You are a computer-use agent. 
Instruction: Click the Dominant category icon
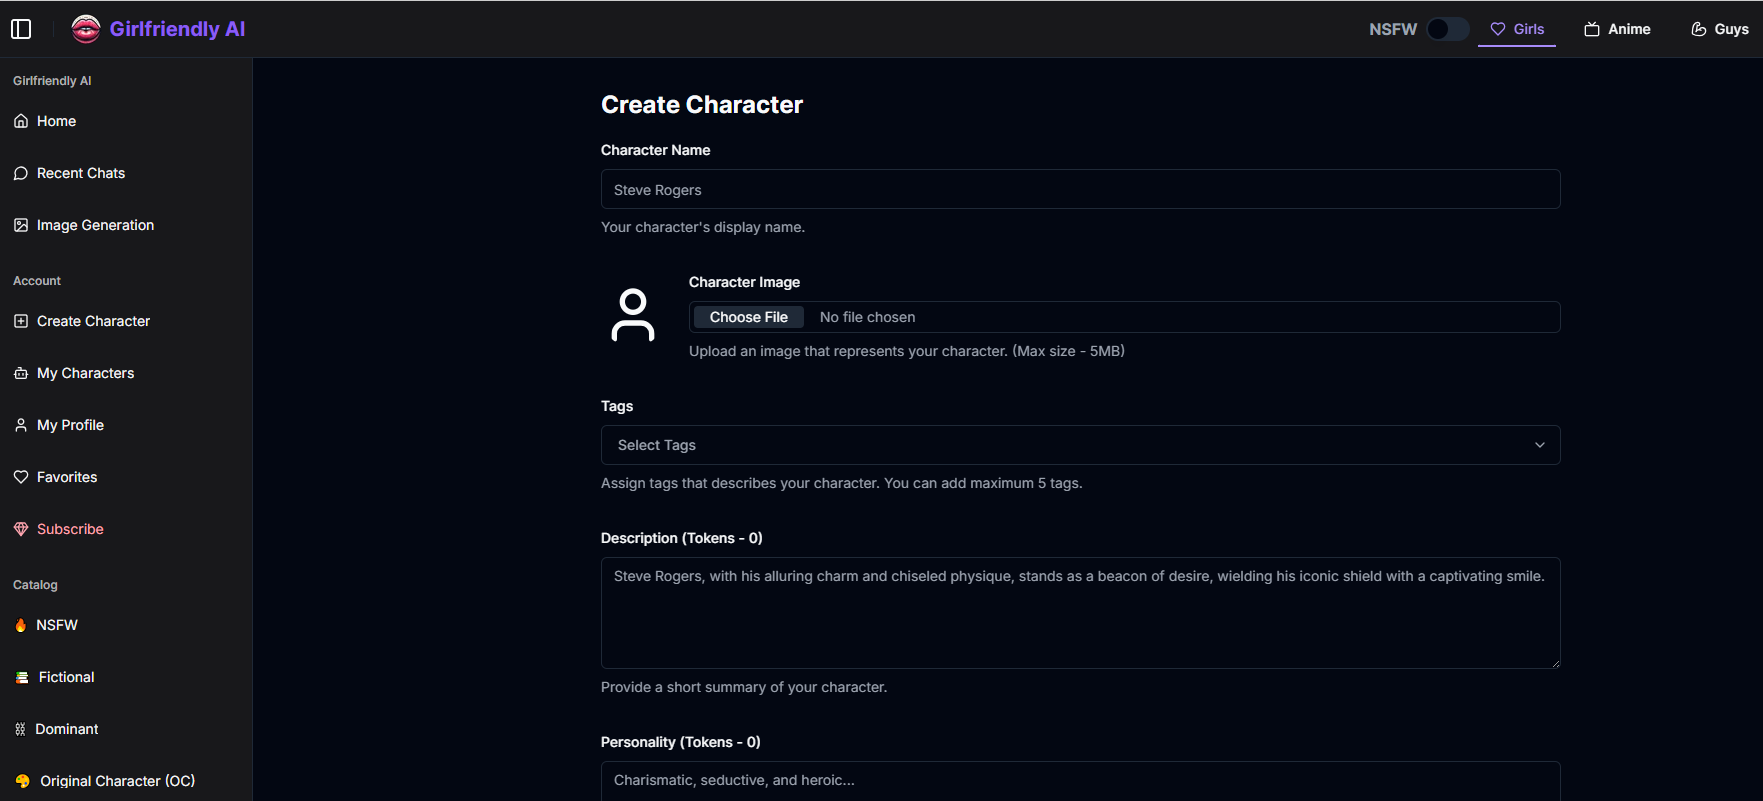click(20, 729)
